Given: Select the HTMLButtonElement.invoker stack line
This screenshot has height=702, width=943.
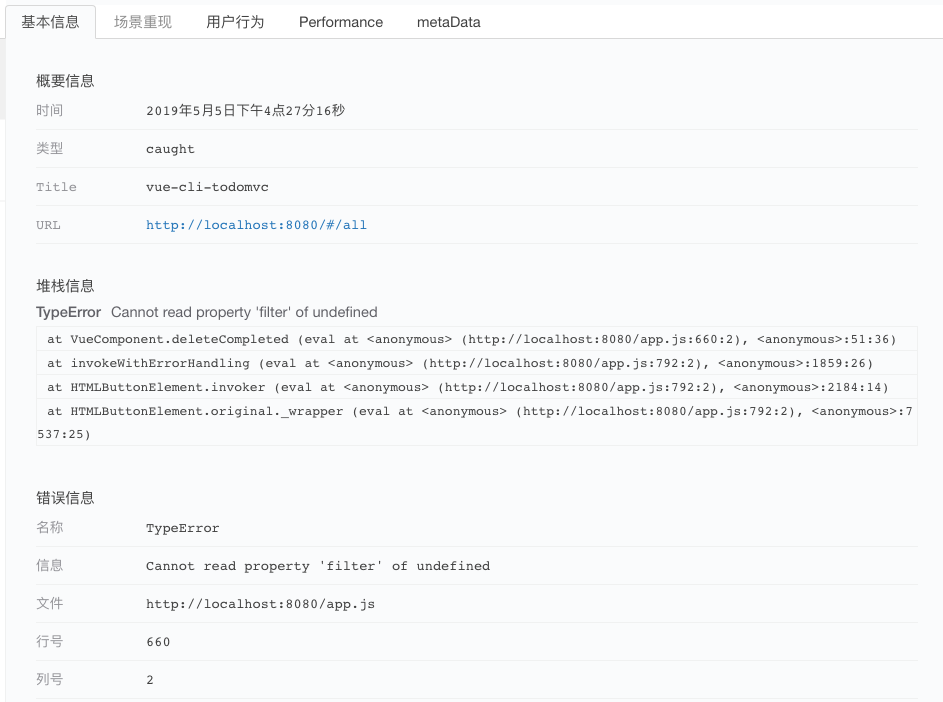Looking at the screenshot, I should click(x=476, y=387).
